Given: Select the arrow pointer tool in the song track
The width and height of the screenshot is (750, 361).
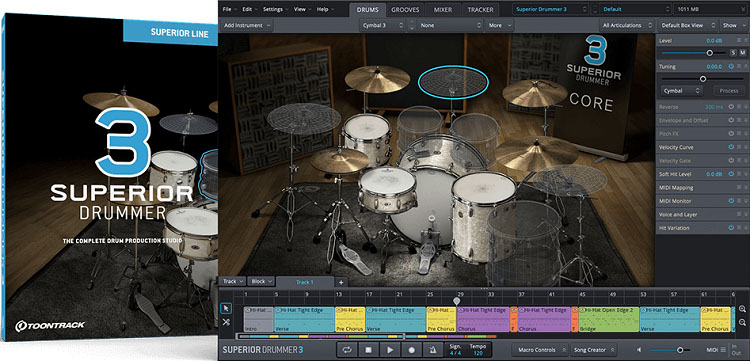Looking at the screenshot, I should pyautogui.click(x=226, y=308).
